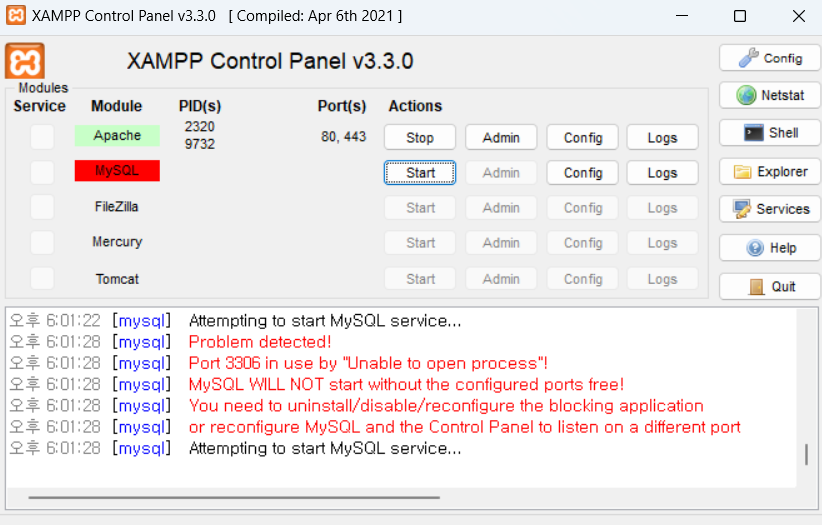Image resolution: width=822 pixels, height=525 pixels.
Task: Click the disabled MySQL Admin button
Action: tap(501, 173)
